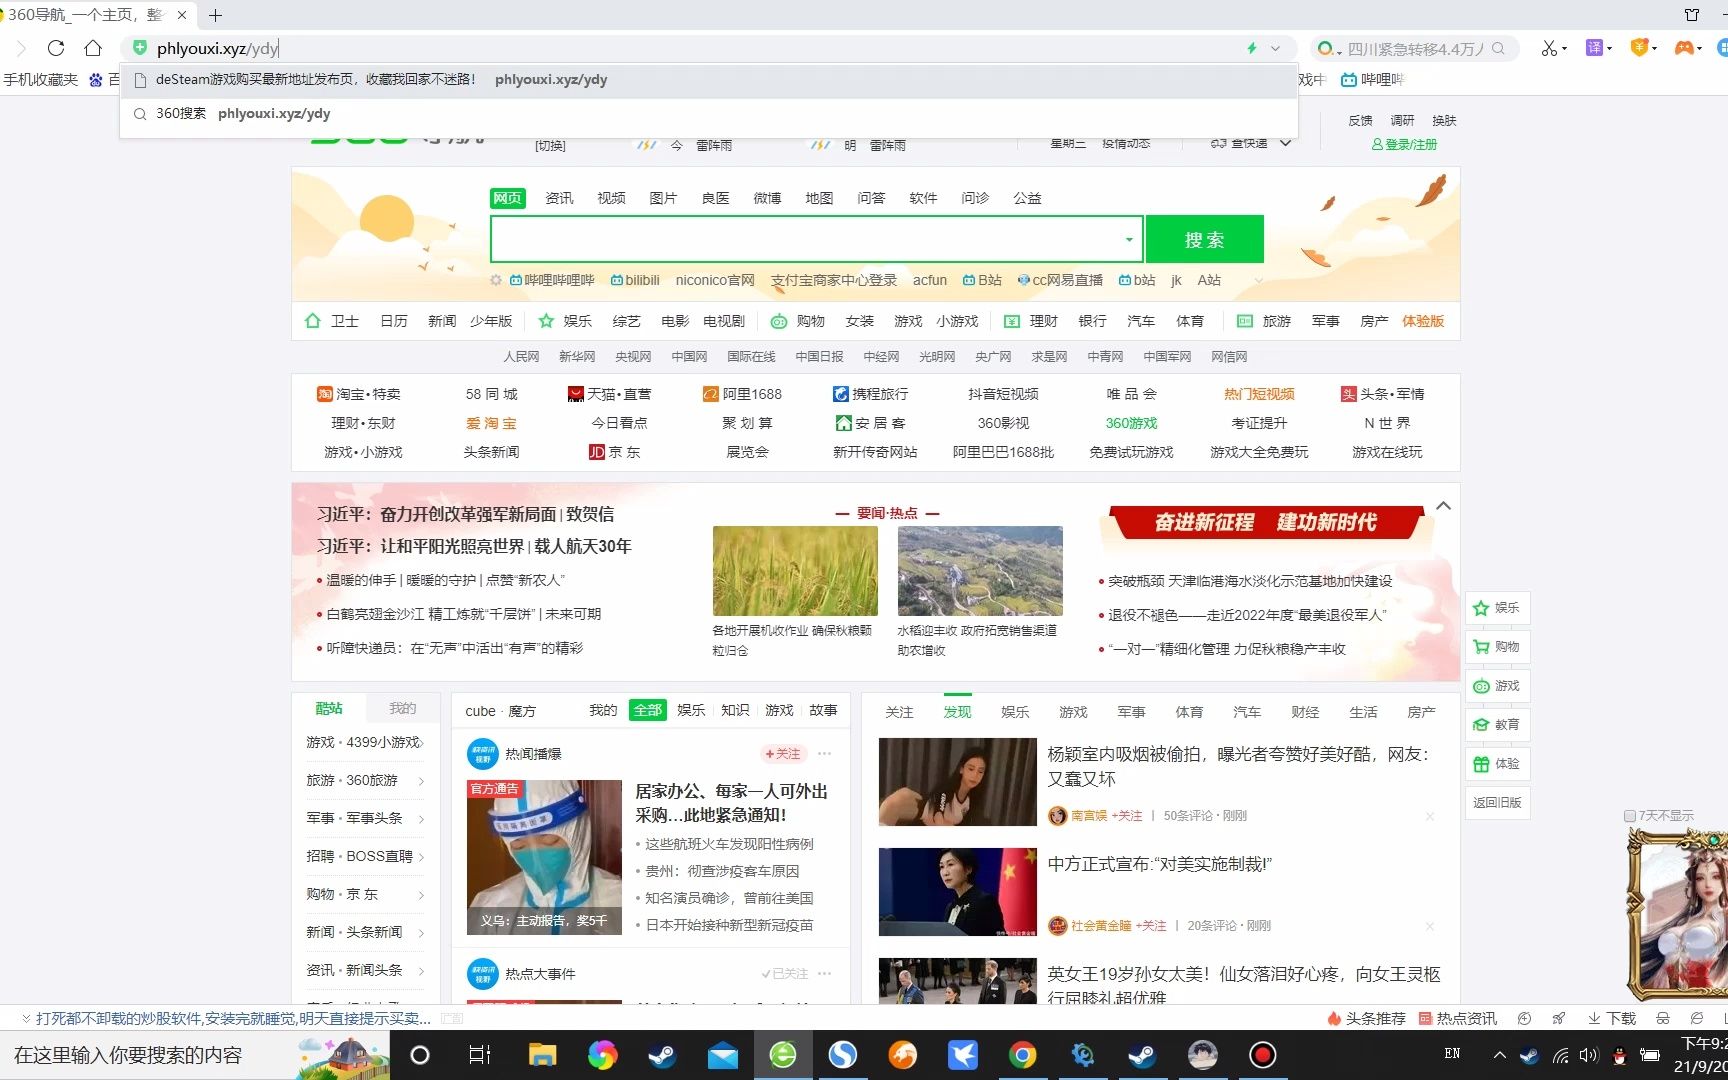Click the 游戏 sidebar shortcut button
Image resolution: width=1728 pixels, height=1080 pixels.
[x=1497, y=686]
